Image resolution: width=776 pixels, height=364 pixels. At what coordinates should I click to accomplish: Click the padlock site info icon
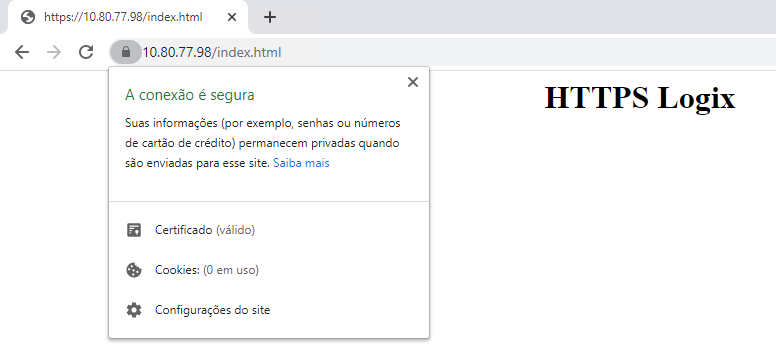pyautogui.click(x=126, y=52)
